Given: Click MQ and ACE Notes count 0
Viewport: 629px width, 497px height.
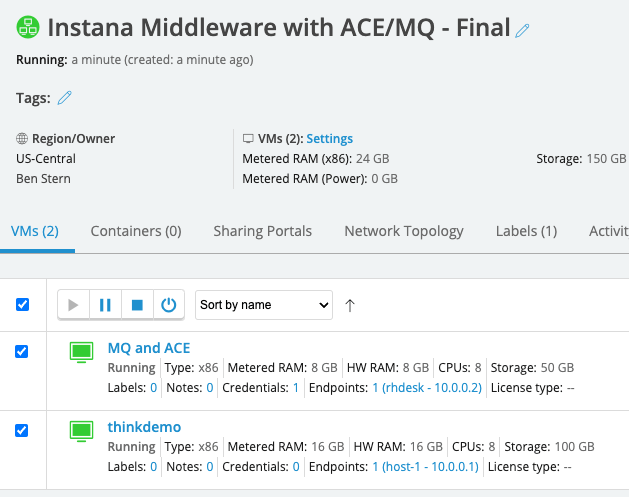Looking at the screenshot, I should click(x=209, y=388).
